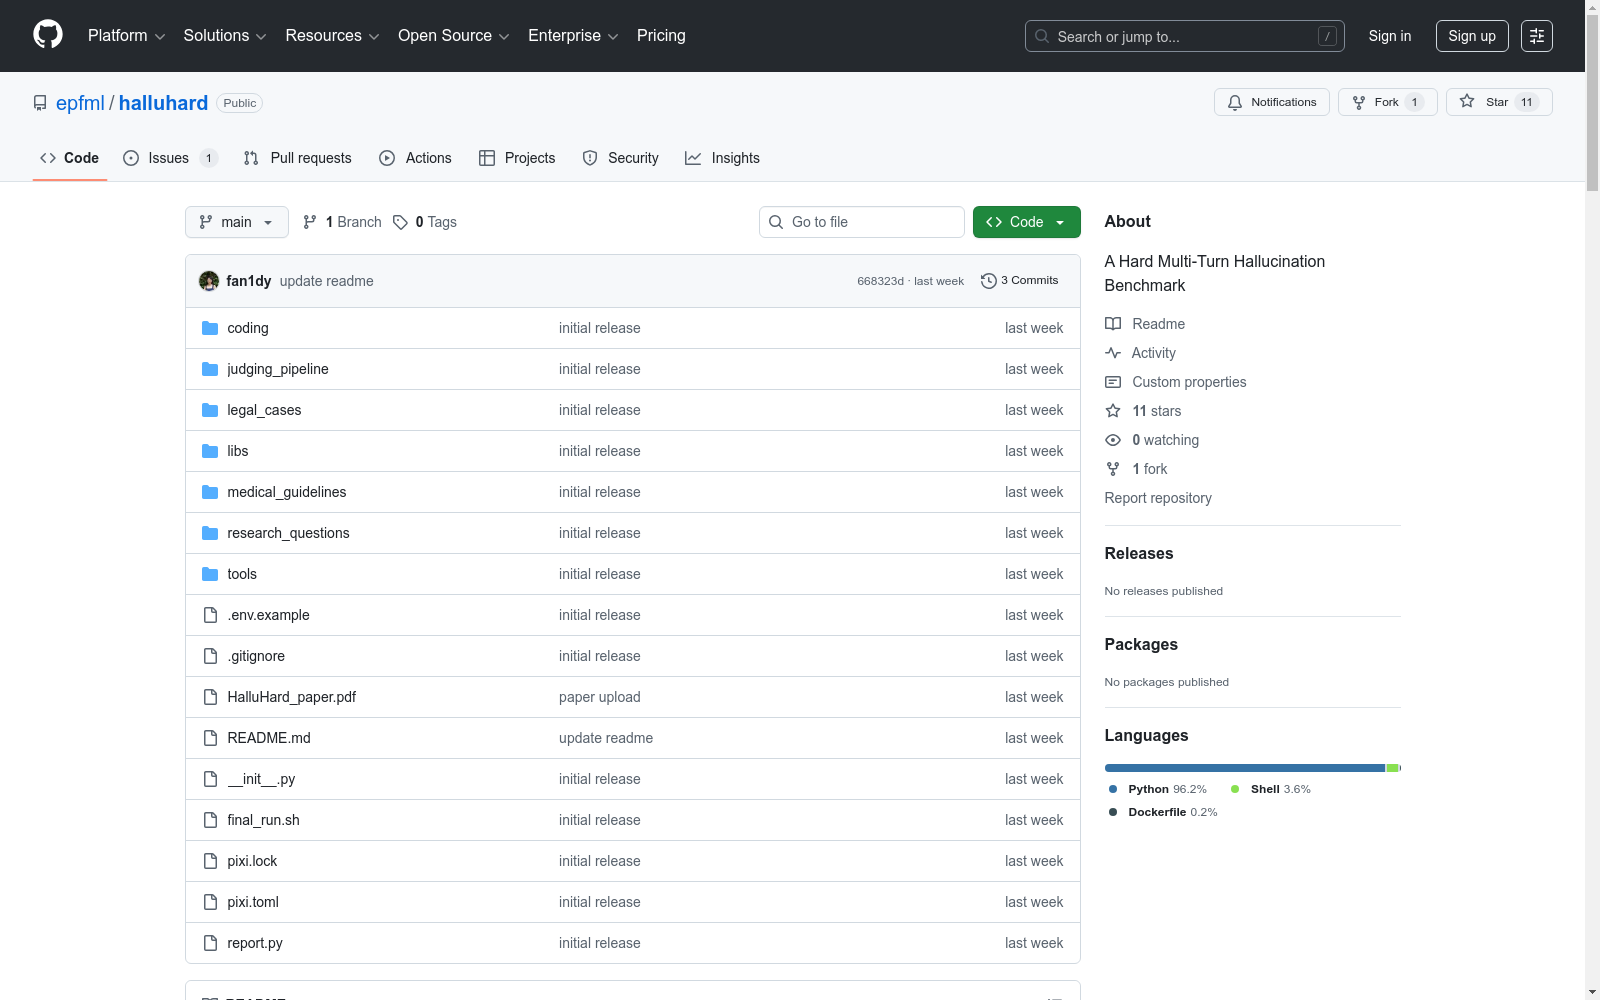Expand the Solutions menu
Viewport: 1600px width, 1000px height.
pyautogui.click(x=225, y=36)
